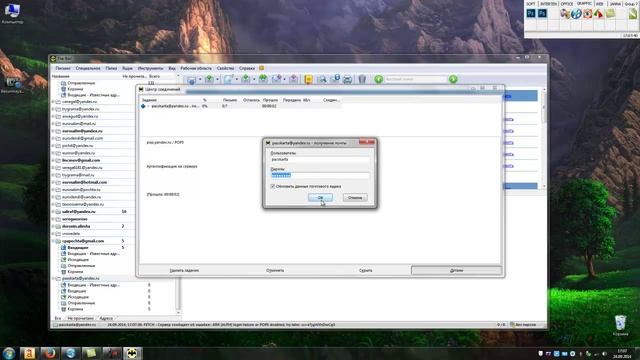Expand the salkaf@yandex.ru account
640x360 pixels.
(x=53, y=211)
